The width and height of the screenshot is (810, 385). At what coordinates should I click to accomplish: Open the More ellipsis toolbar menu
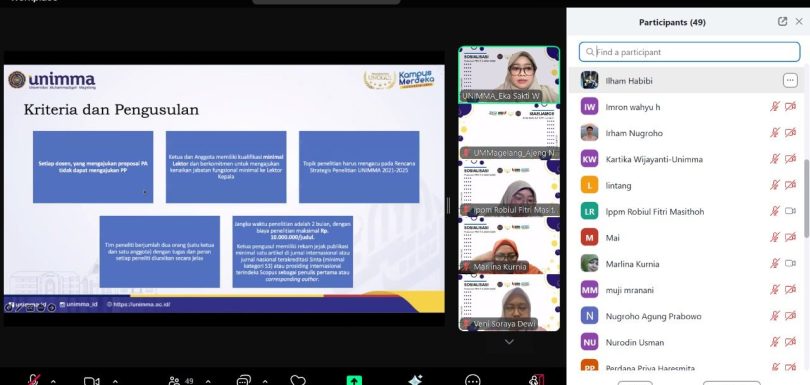click(x=473, y=380)
